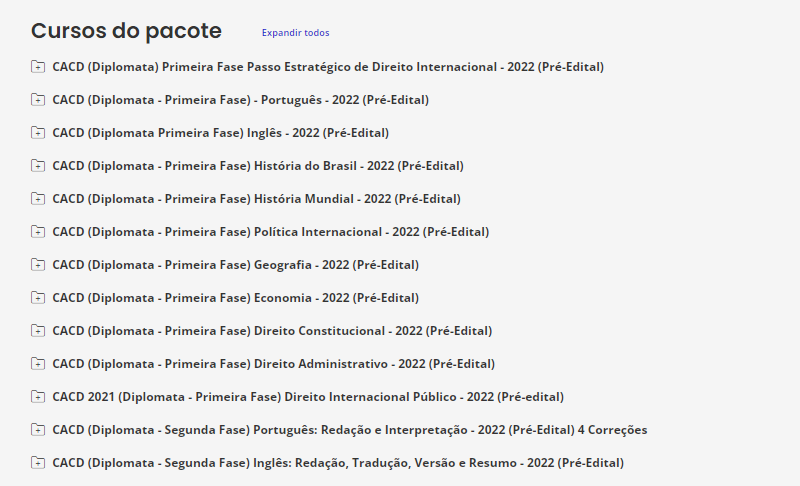This screenshot has height=486, width=800.
Task: Open the Política Internacional course title
Action: click(x=270, y=232)
